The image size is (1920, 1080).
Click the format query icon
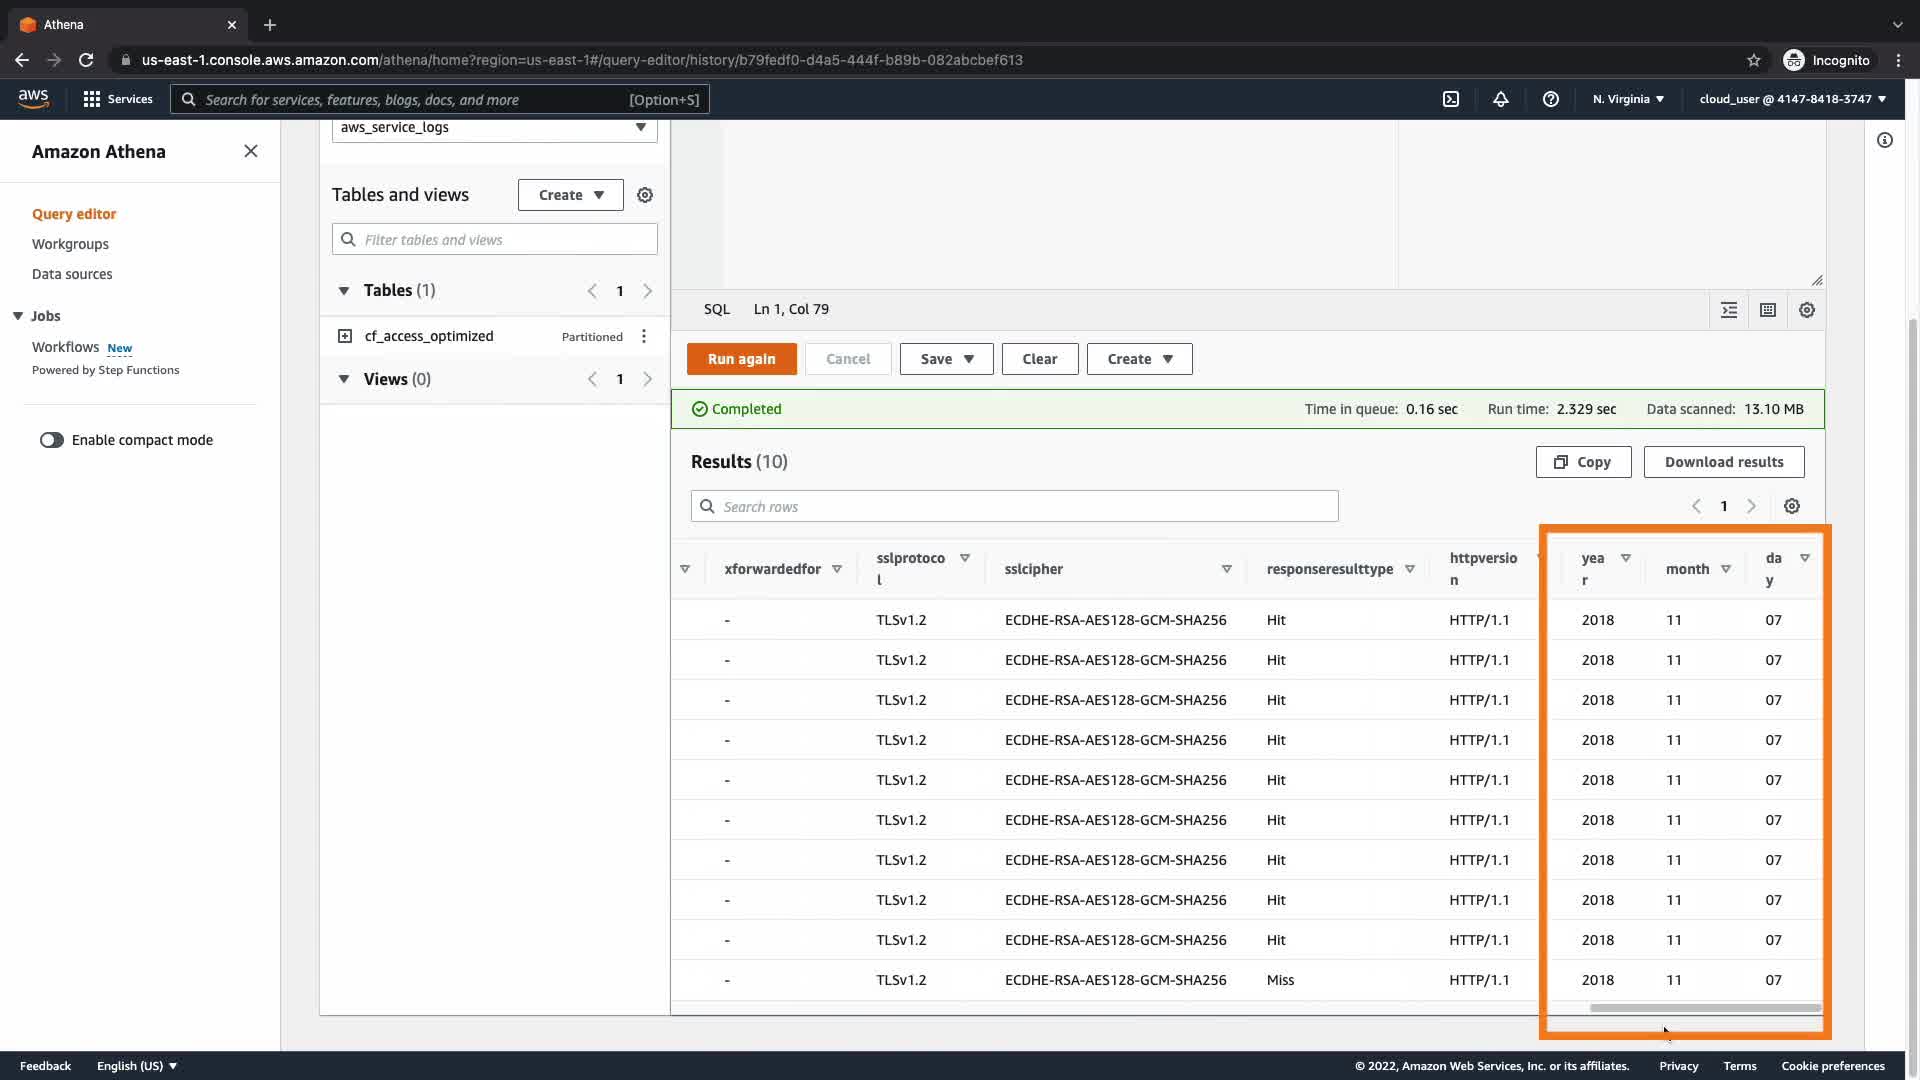coord(1728,310)
